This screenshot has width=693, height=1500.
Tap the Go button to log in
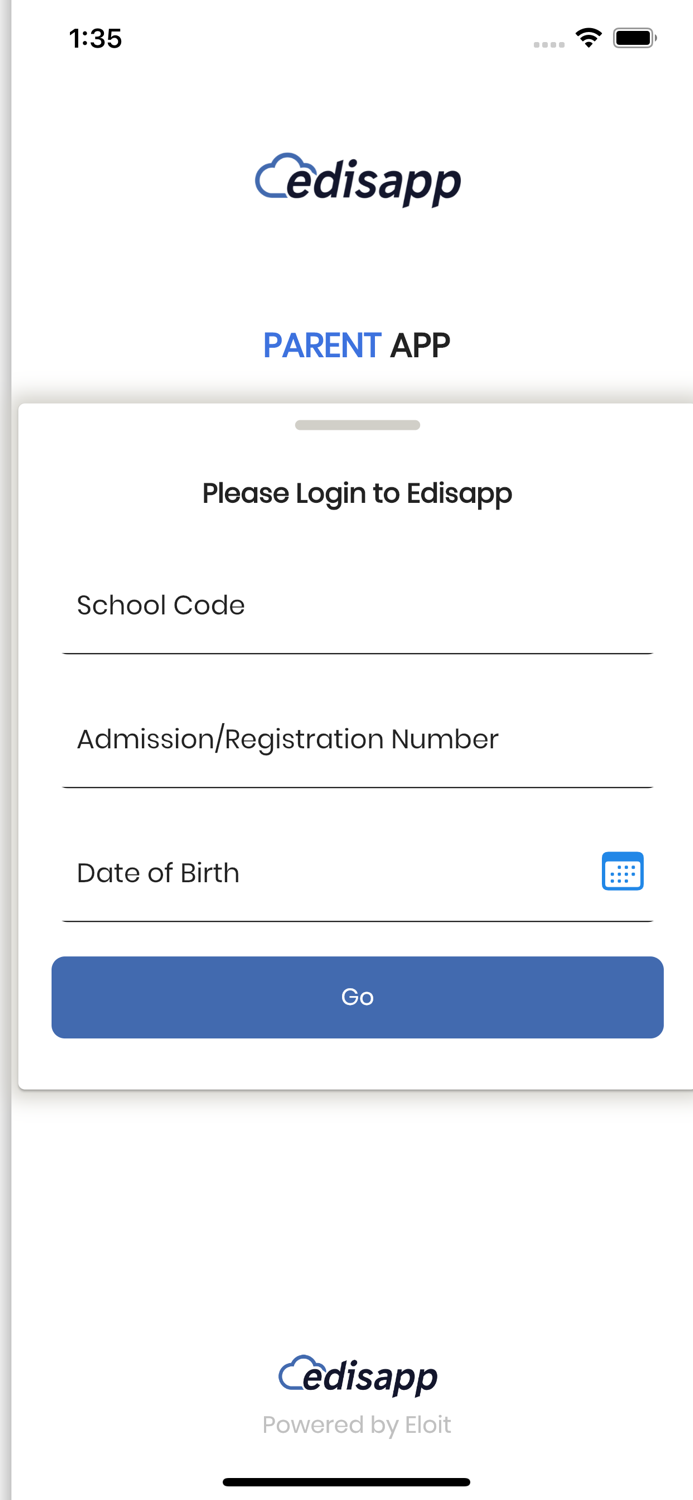pos(357,996)
